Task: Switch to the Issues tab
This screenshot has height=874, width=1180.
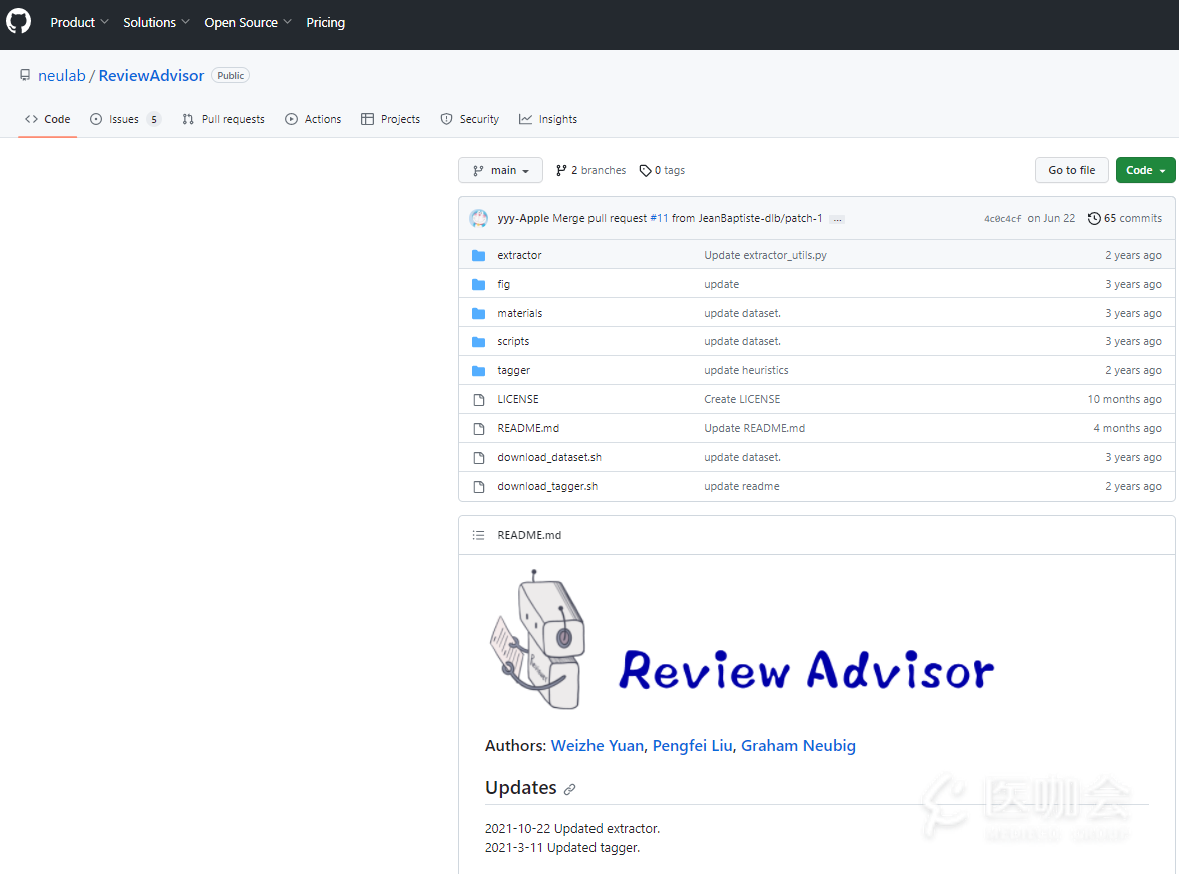Action: click(125, 119)
